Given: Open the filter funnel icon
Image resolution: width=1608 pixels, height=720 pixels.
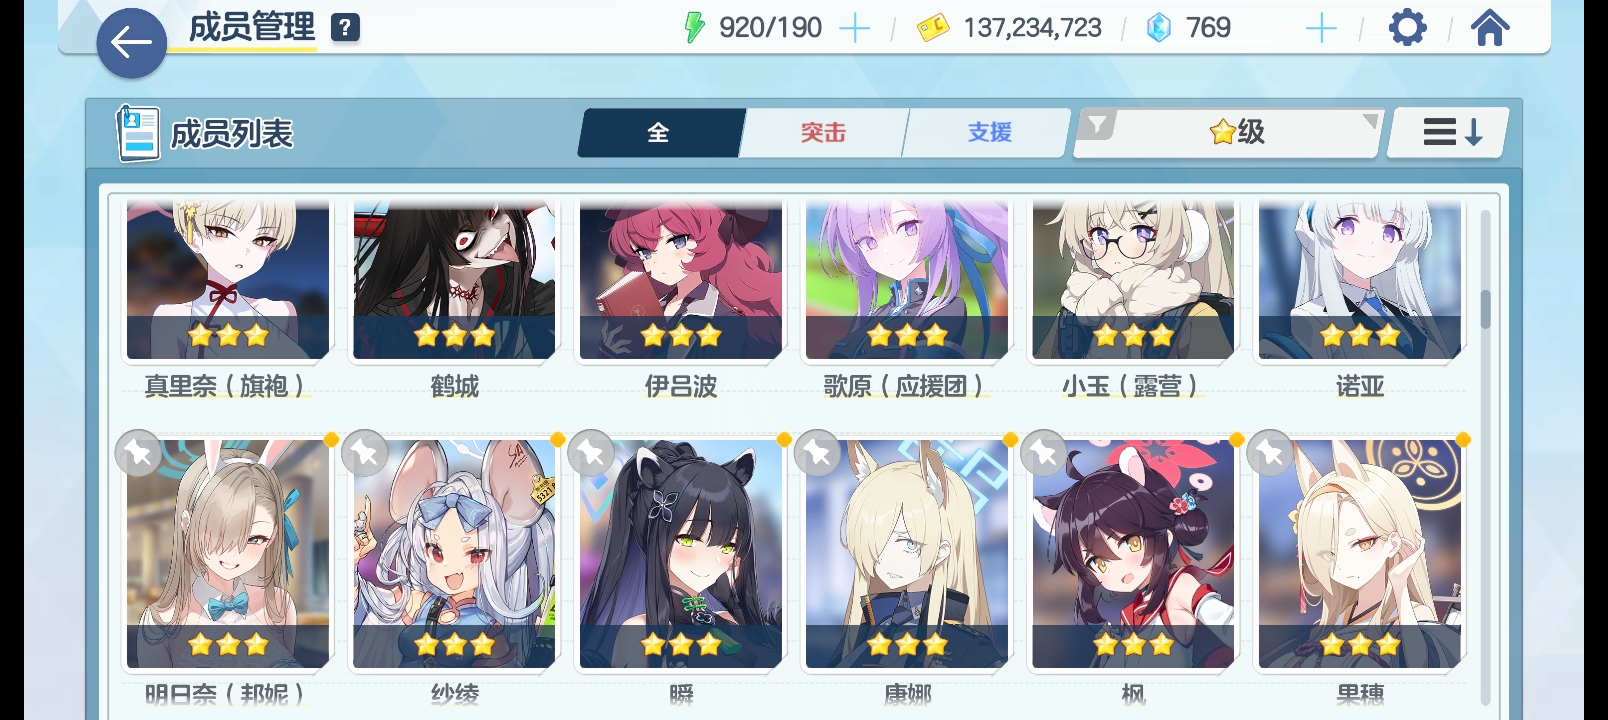Looking at the screenshot, I should click(1097, 125).
